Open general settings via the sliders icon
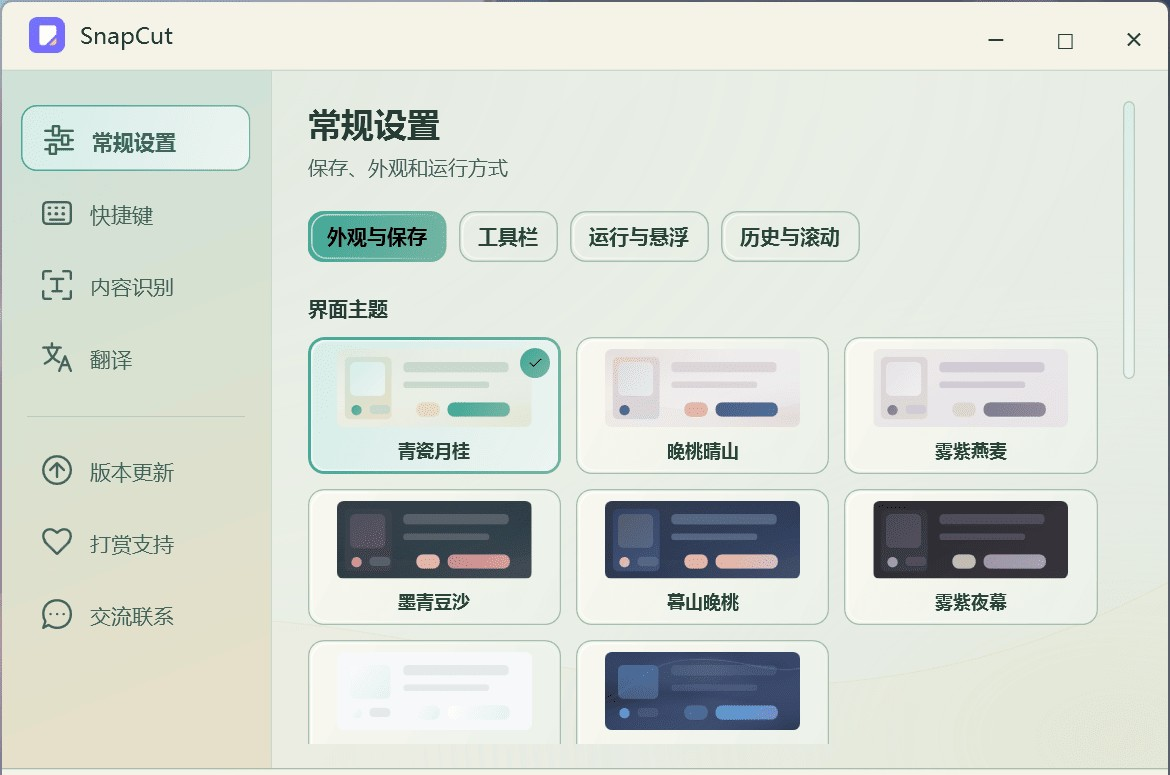The width and height of the screenshot is (1170, 775). click(x=58, y=139)
